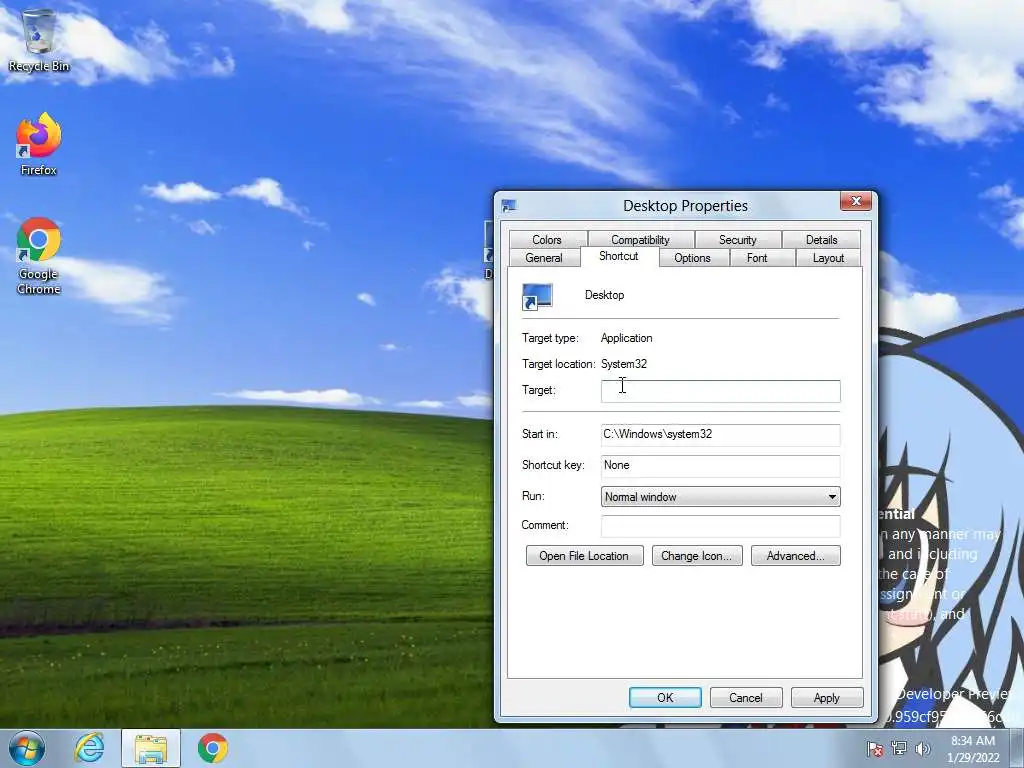Click the Start in field
The width and height of the screenshot is (1024, 768).
(720, 434)
